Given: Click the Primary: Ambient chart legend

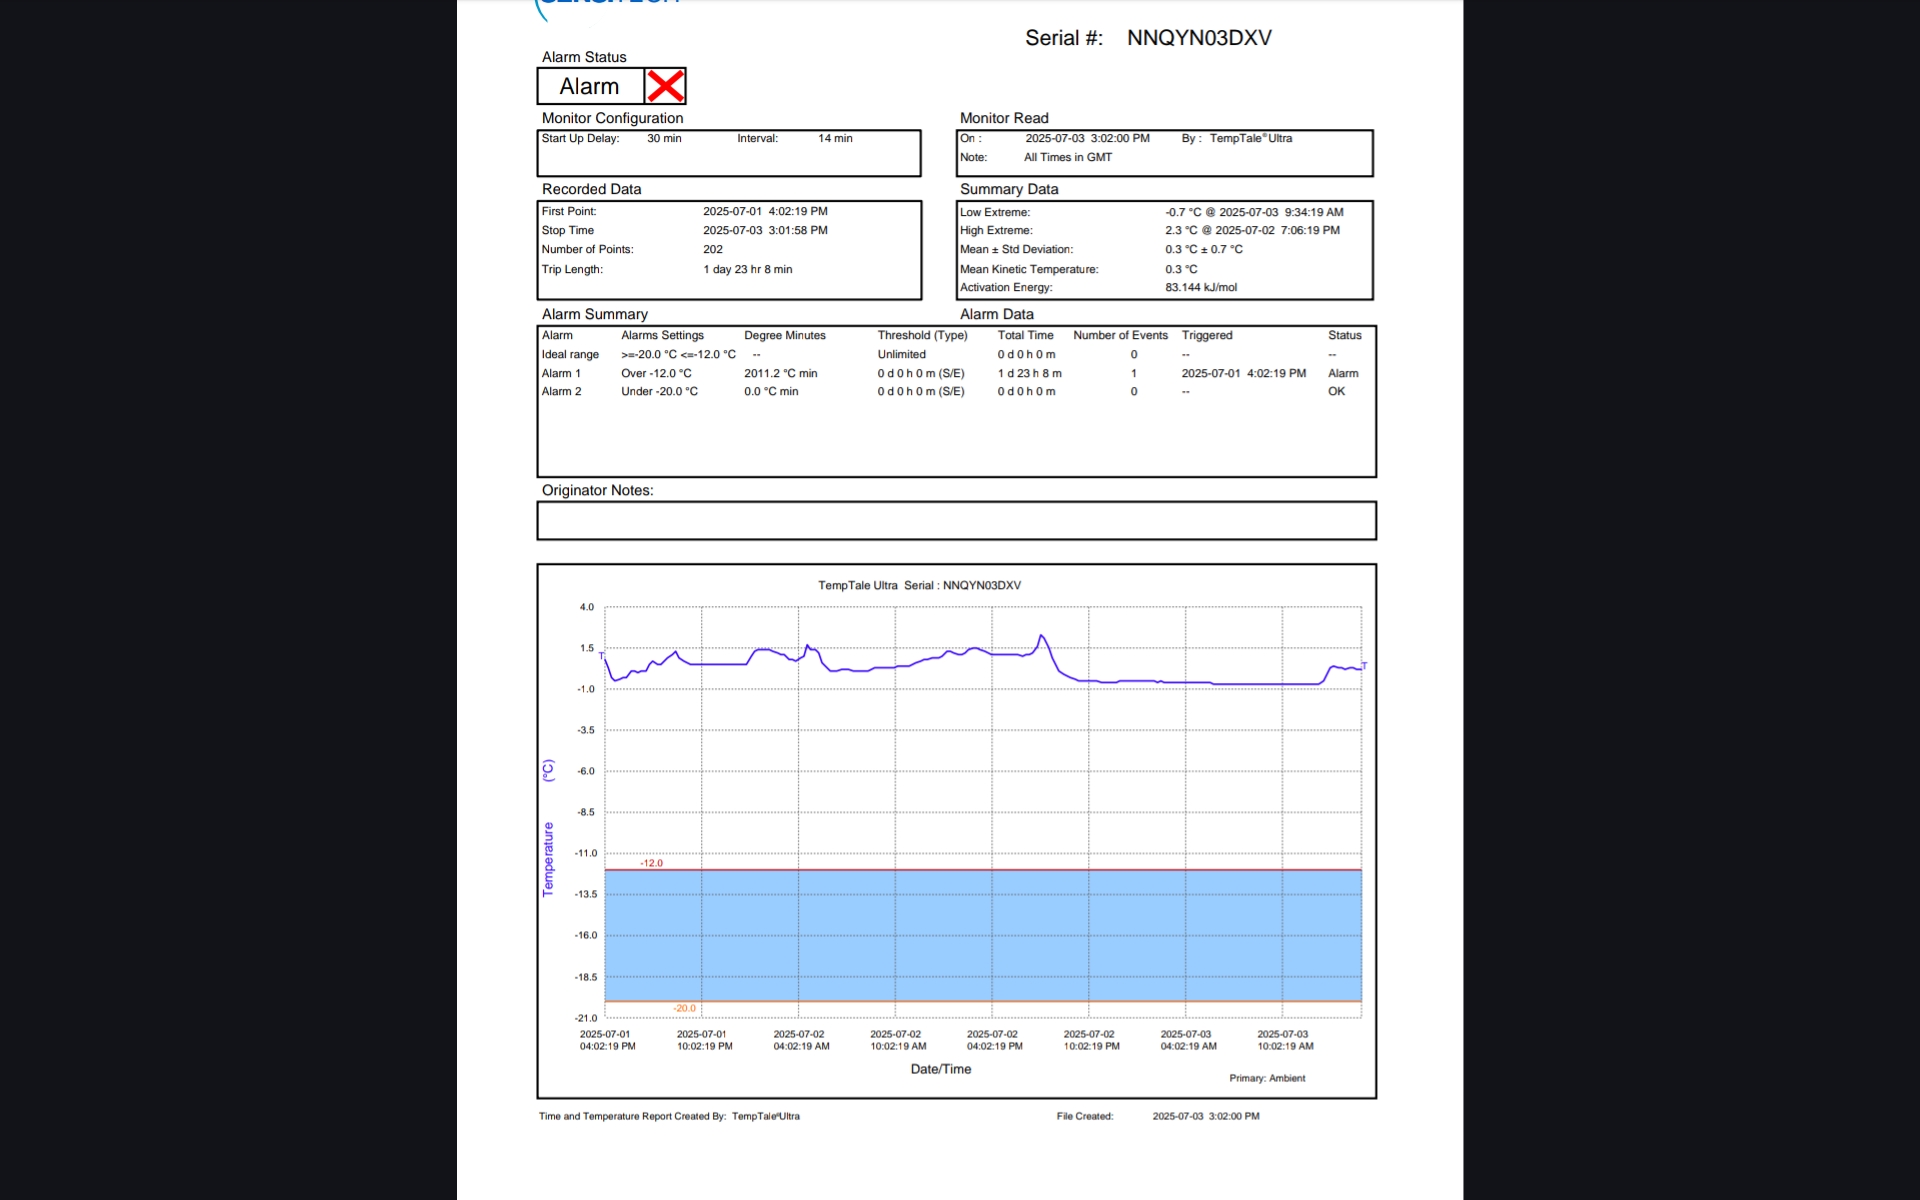Looking at the screenshot, I should (x=1267, y=1078).
